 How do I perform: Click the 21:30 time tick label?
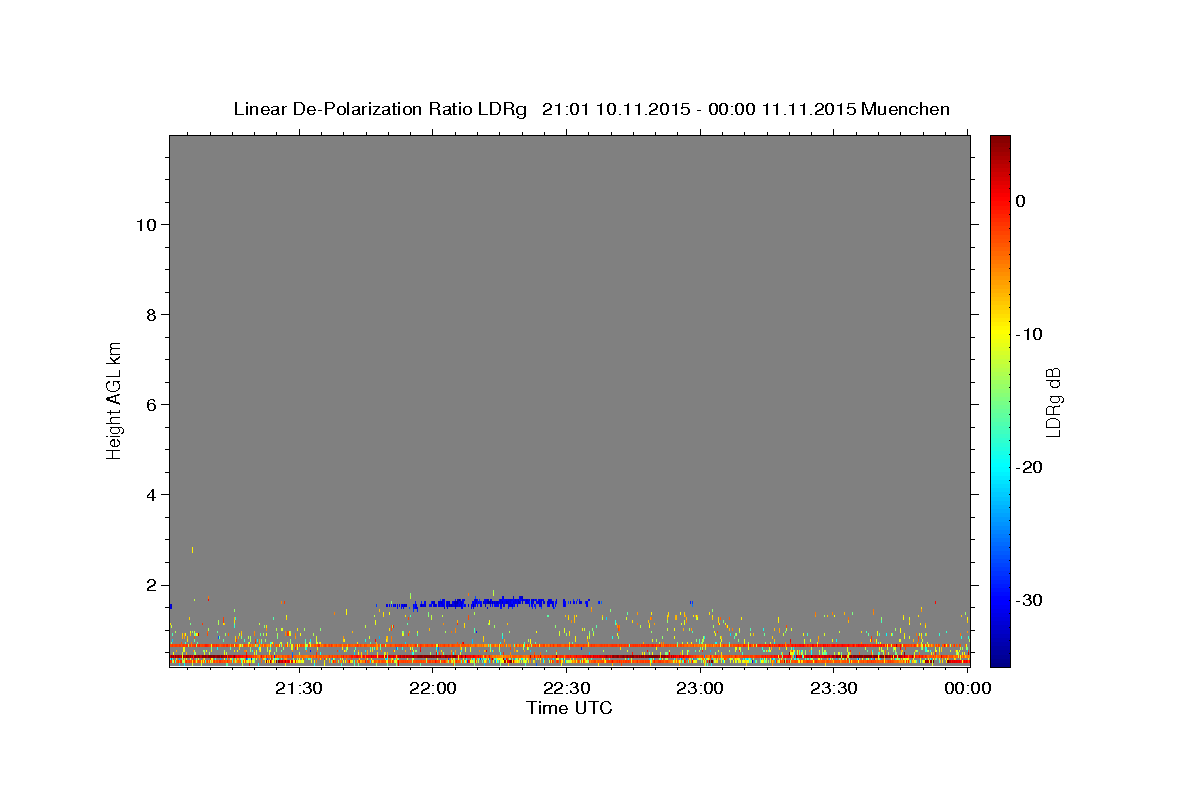coord(298,688)
